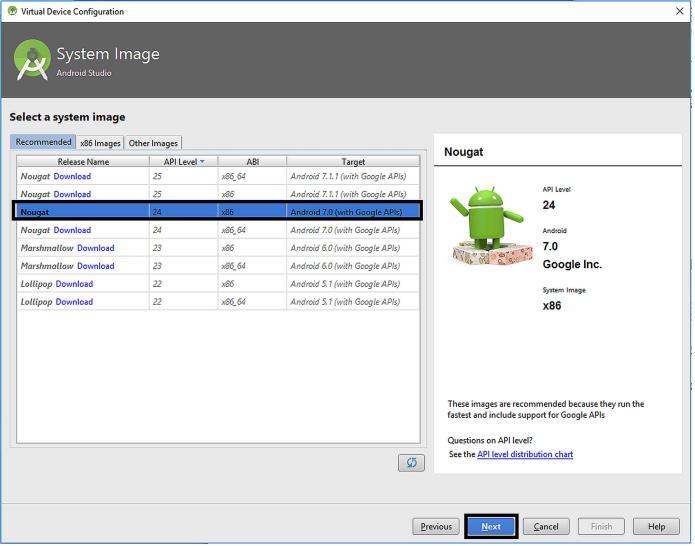
Task: Open the API level distribution chart link
Action: [x=525, y=454]
